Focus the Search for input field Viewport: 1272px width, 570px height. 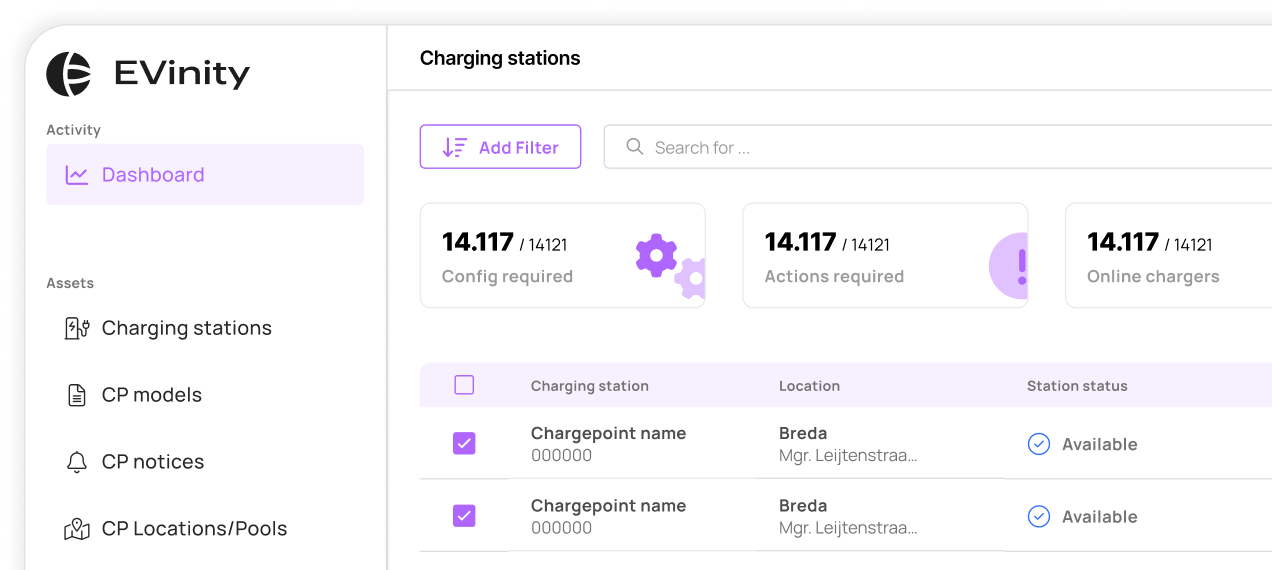pos(938,147)
